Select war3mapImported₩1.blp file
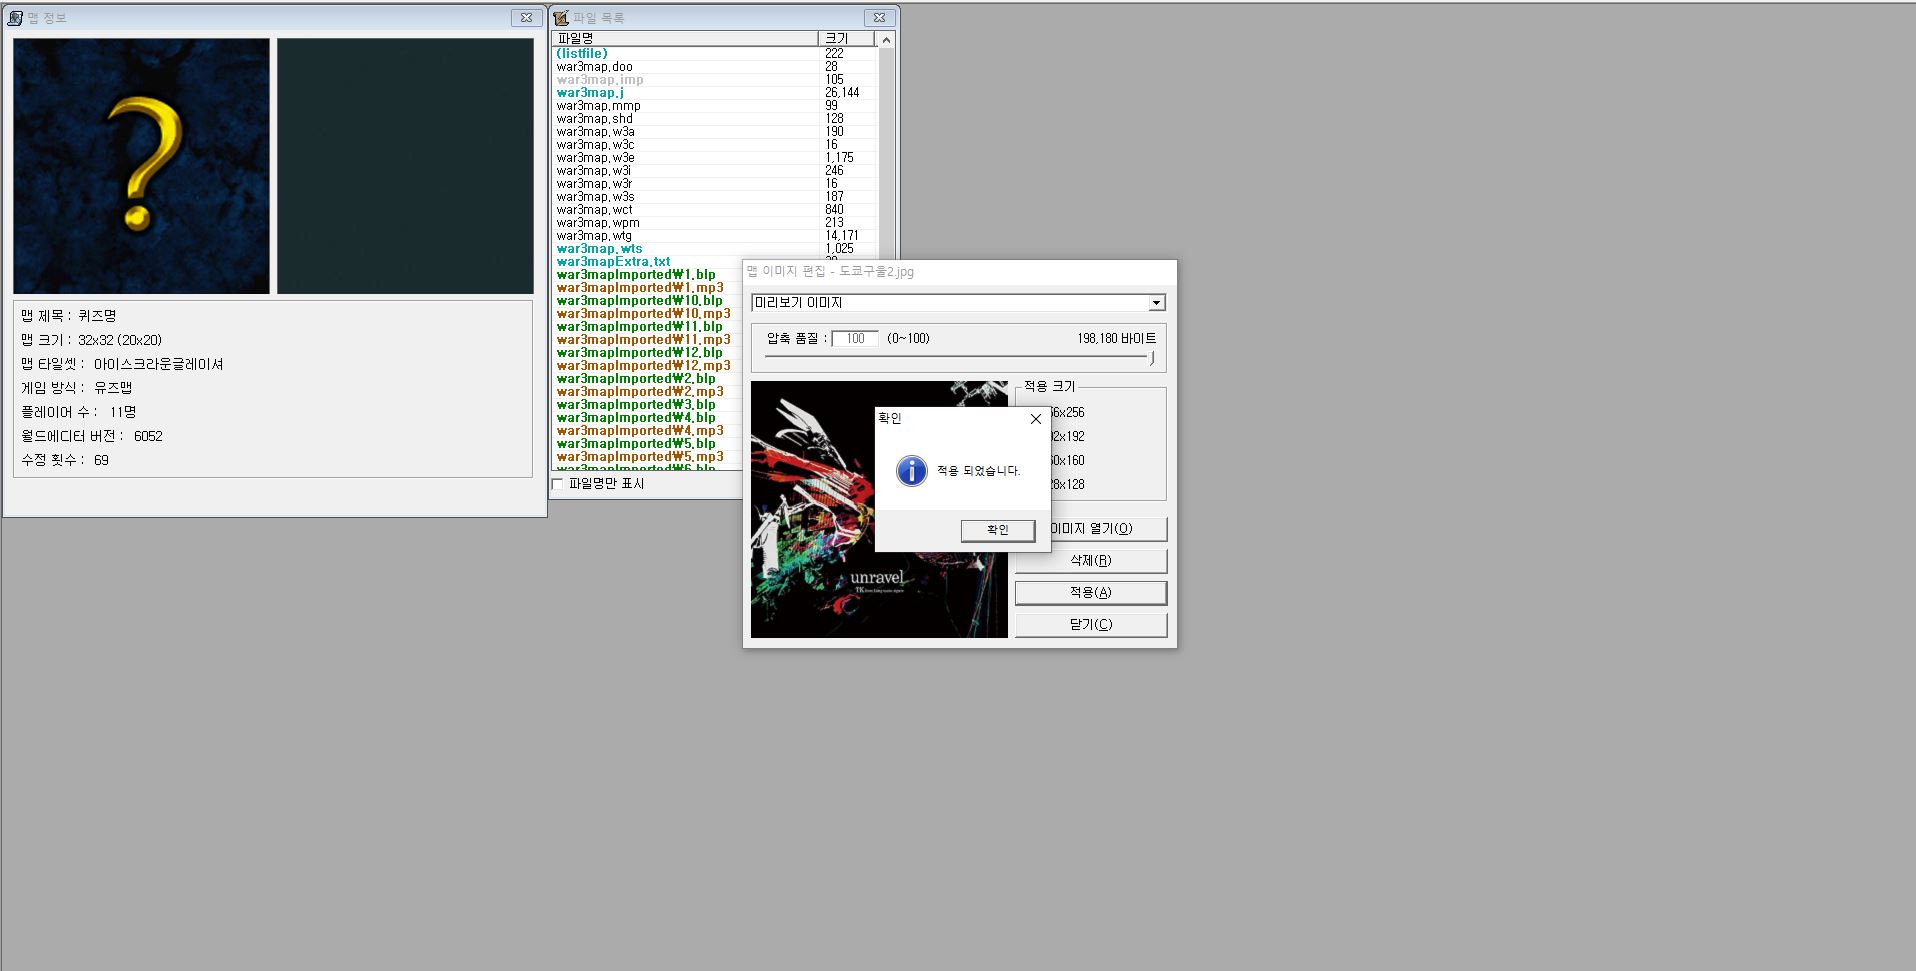 636,275
